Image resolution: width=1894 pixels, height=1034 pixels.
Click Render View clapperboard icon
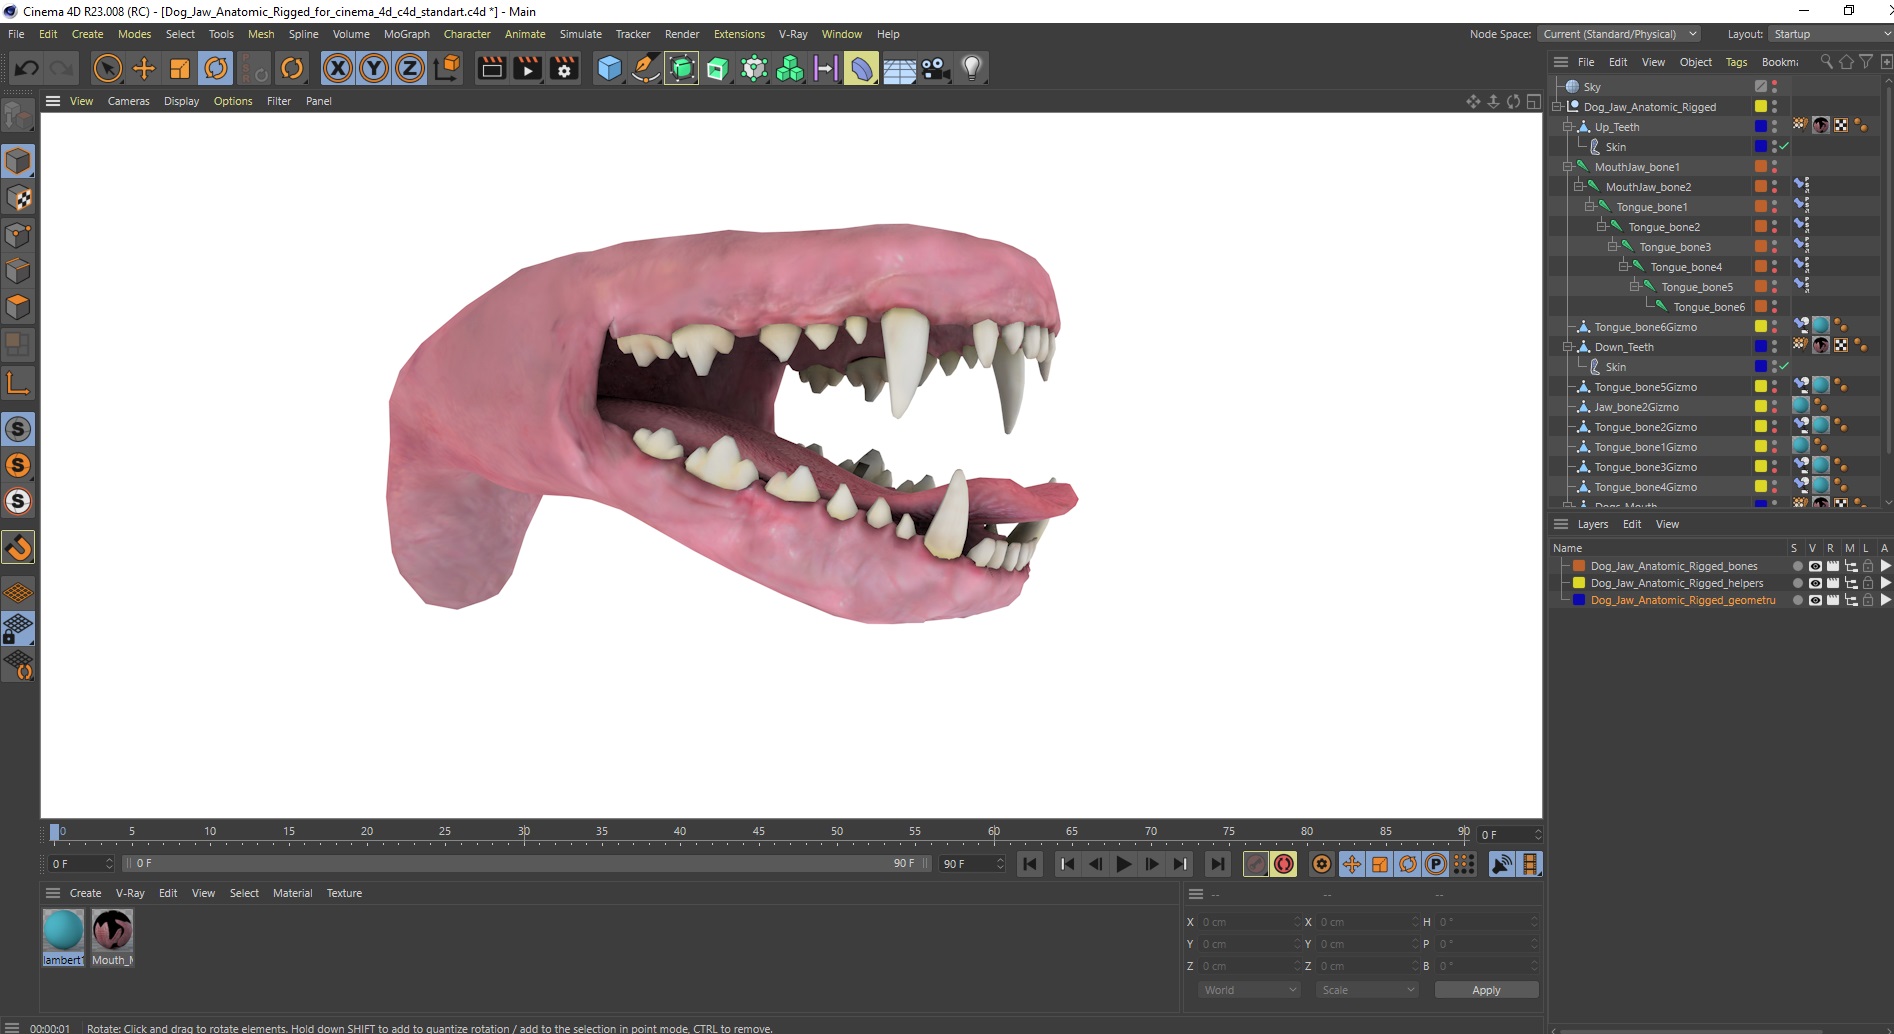491,68
